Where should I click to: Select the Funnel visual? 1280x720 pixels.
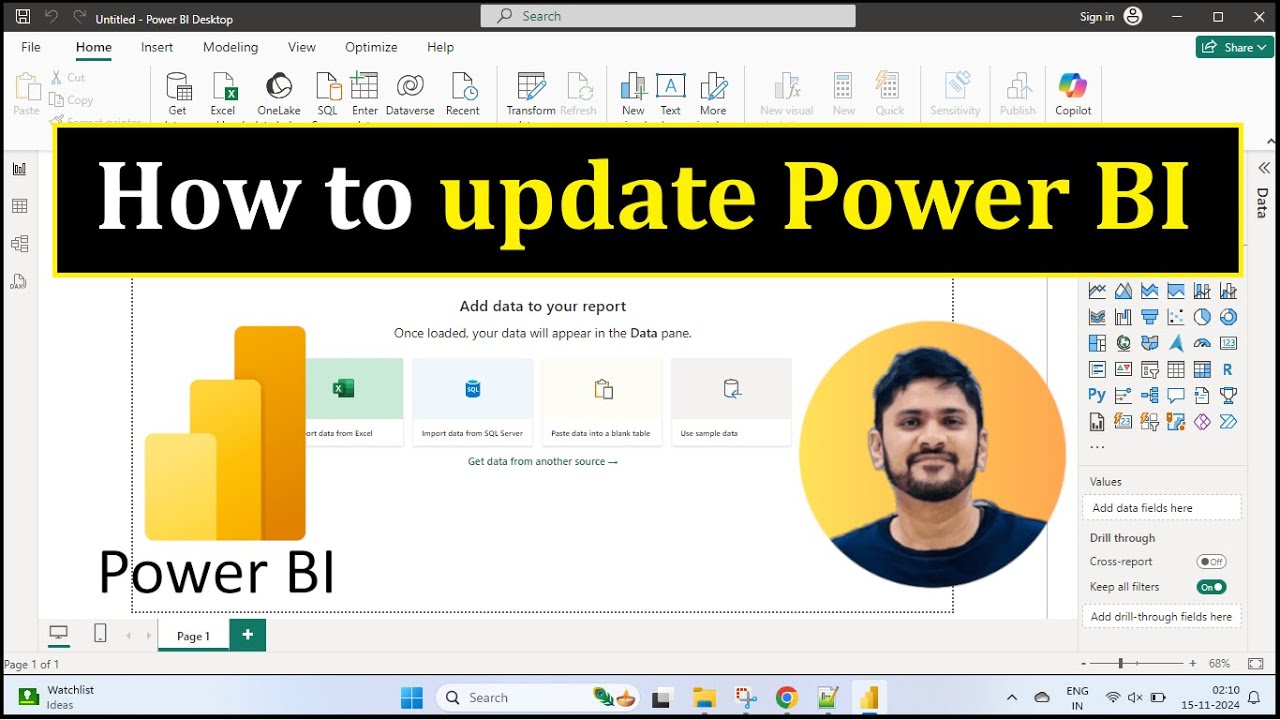coord(1150,317)
